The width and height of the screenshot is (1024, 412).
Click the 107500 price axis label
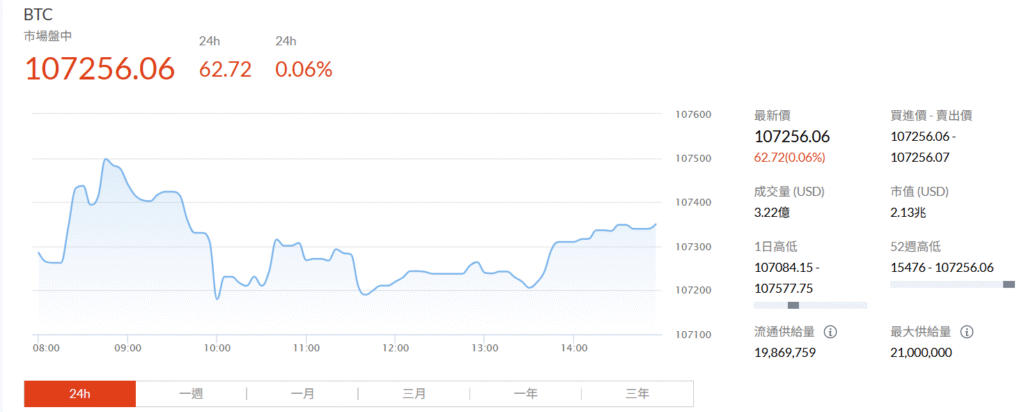click(x=693, y=159)
